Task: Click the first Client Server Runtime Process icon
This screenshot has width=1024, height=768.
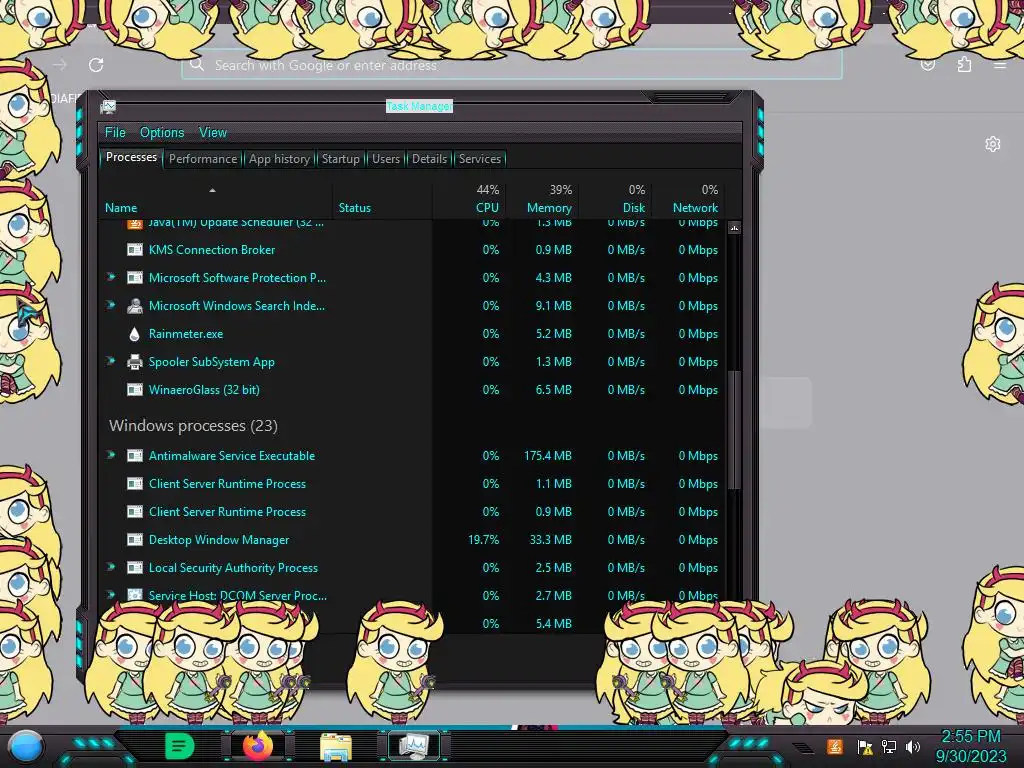Action: [135, 484]
